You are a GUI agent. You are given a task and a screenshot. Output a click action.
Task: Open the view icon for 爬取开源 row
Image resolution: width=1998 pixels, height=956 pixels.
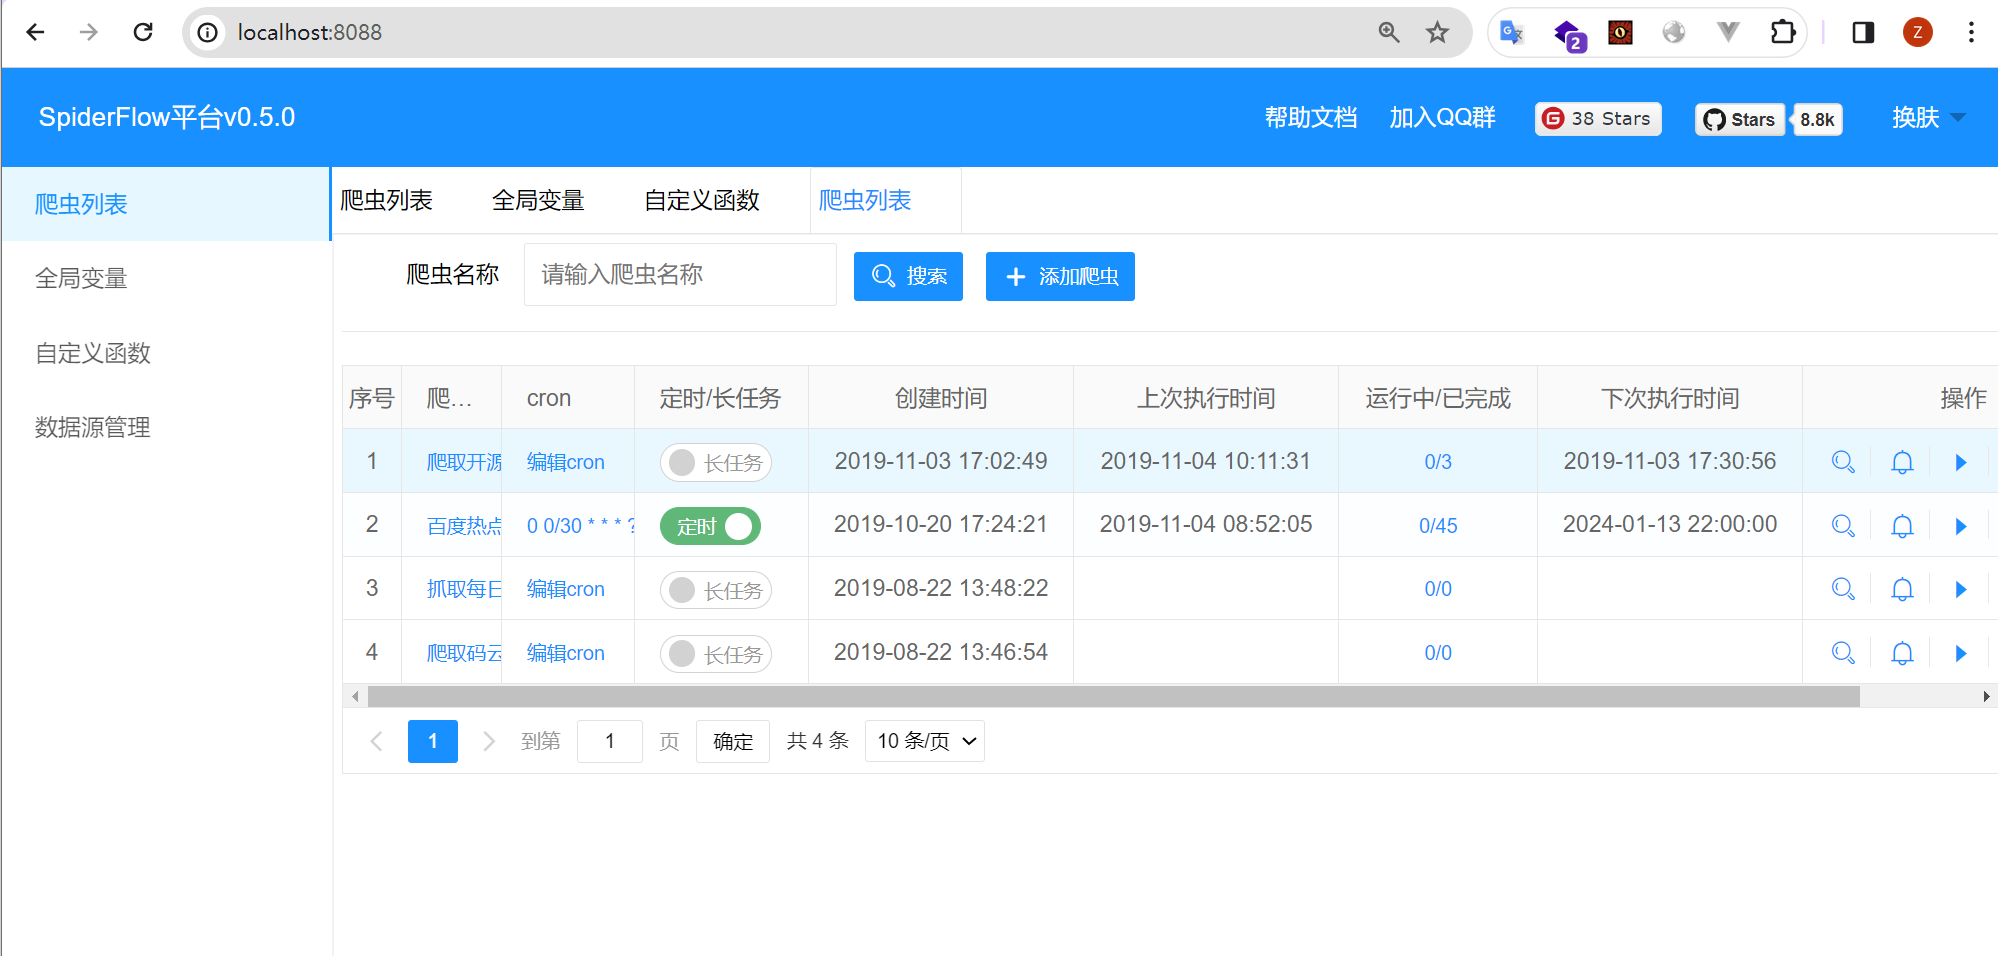[1843, 462]
